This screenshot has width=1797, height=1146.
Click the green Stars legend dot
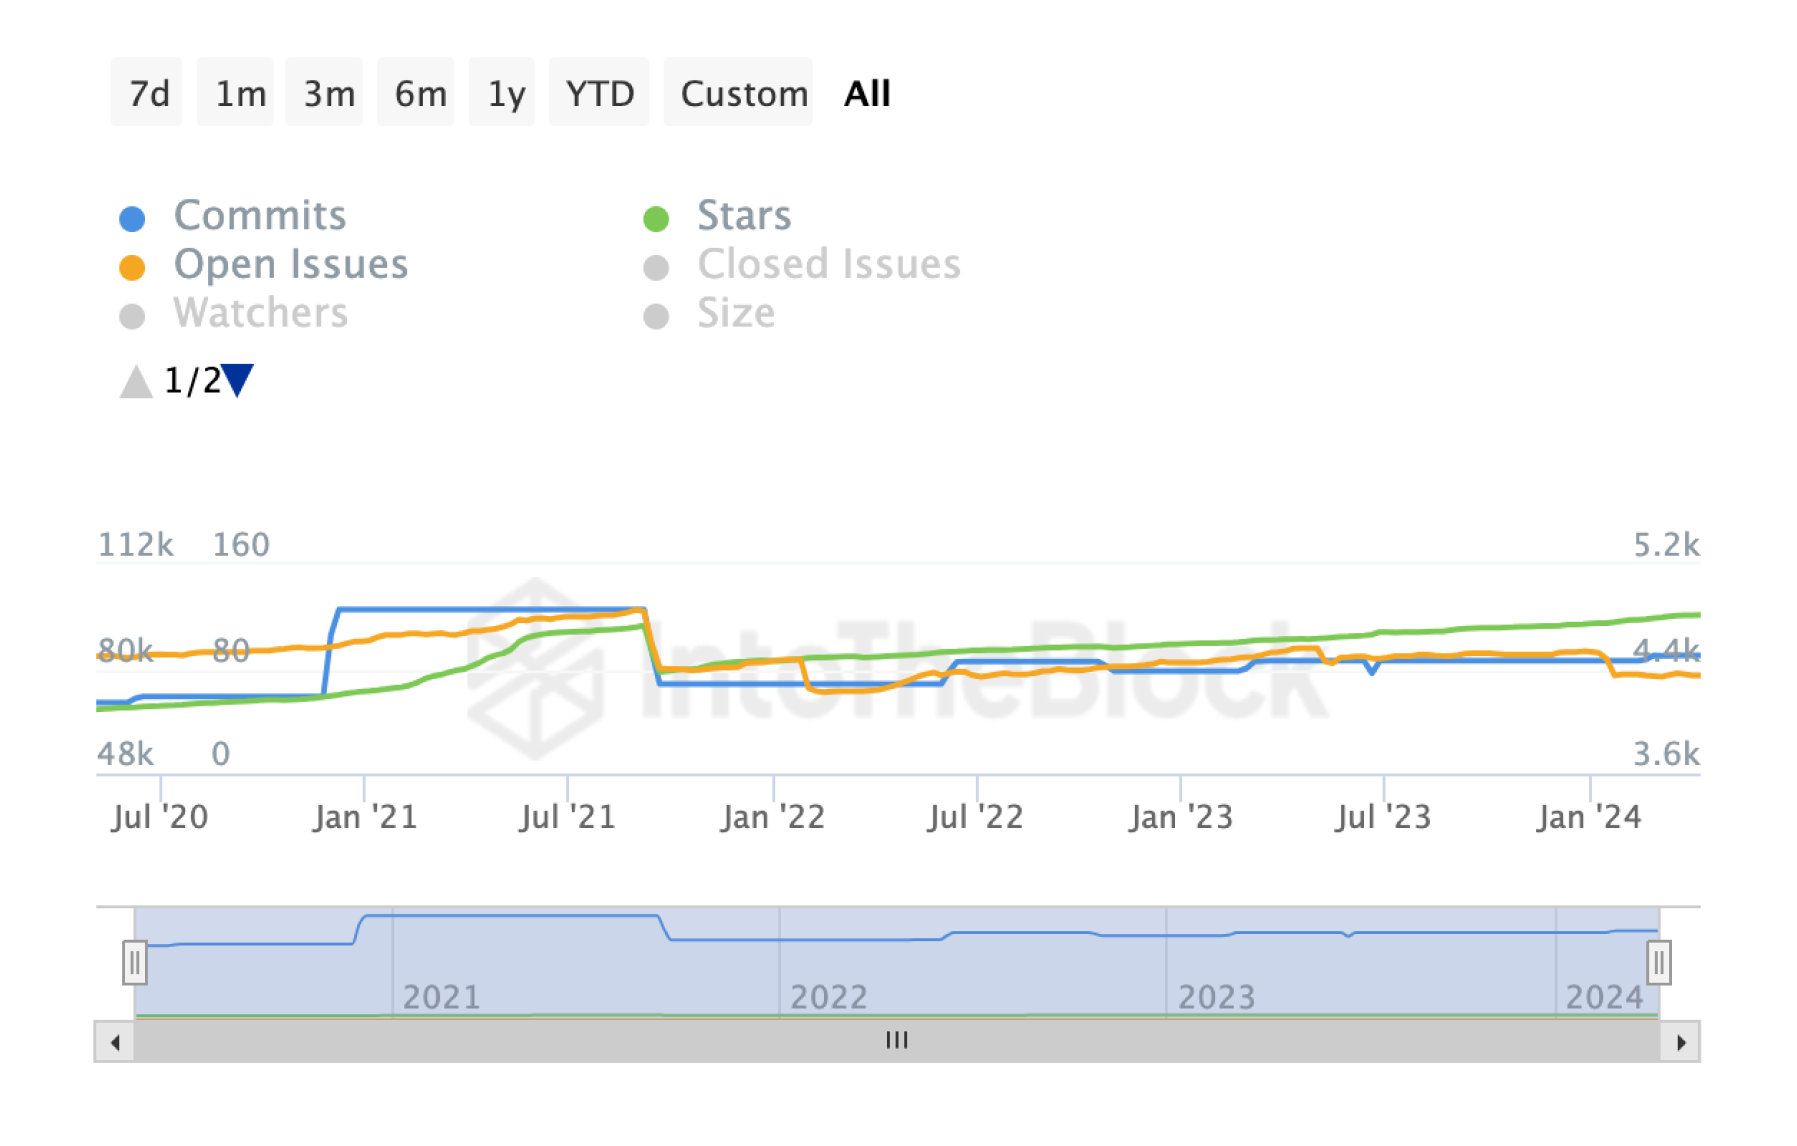[656, 218]
